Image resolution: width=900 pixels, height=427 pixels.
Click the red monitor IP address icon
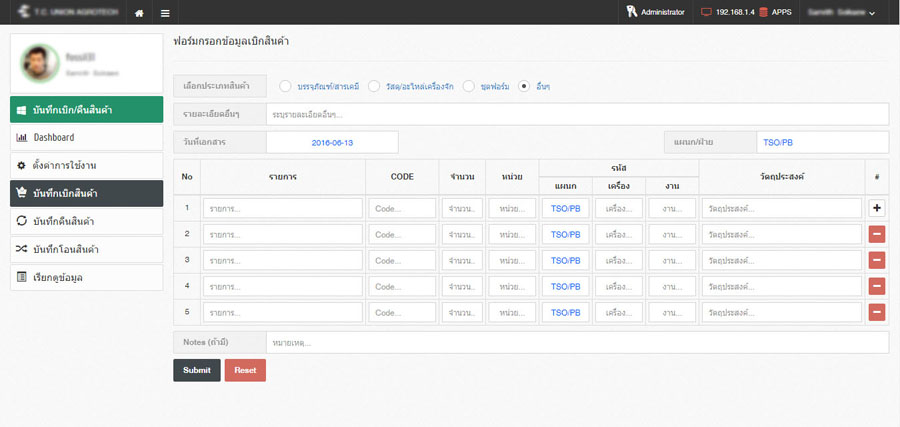(707, 12)
